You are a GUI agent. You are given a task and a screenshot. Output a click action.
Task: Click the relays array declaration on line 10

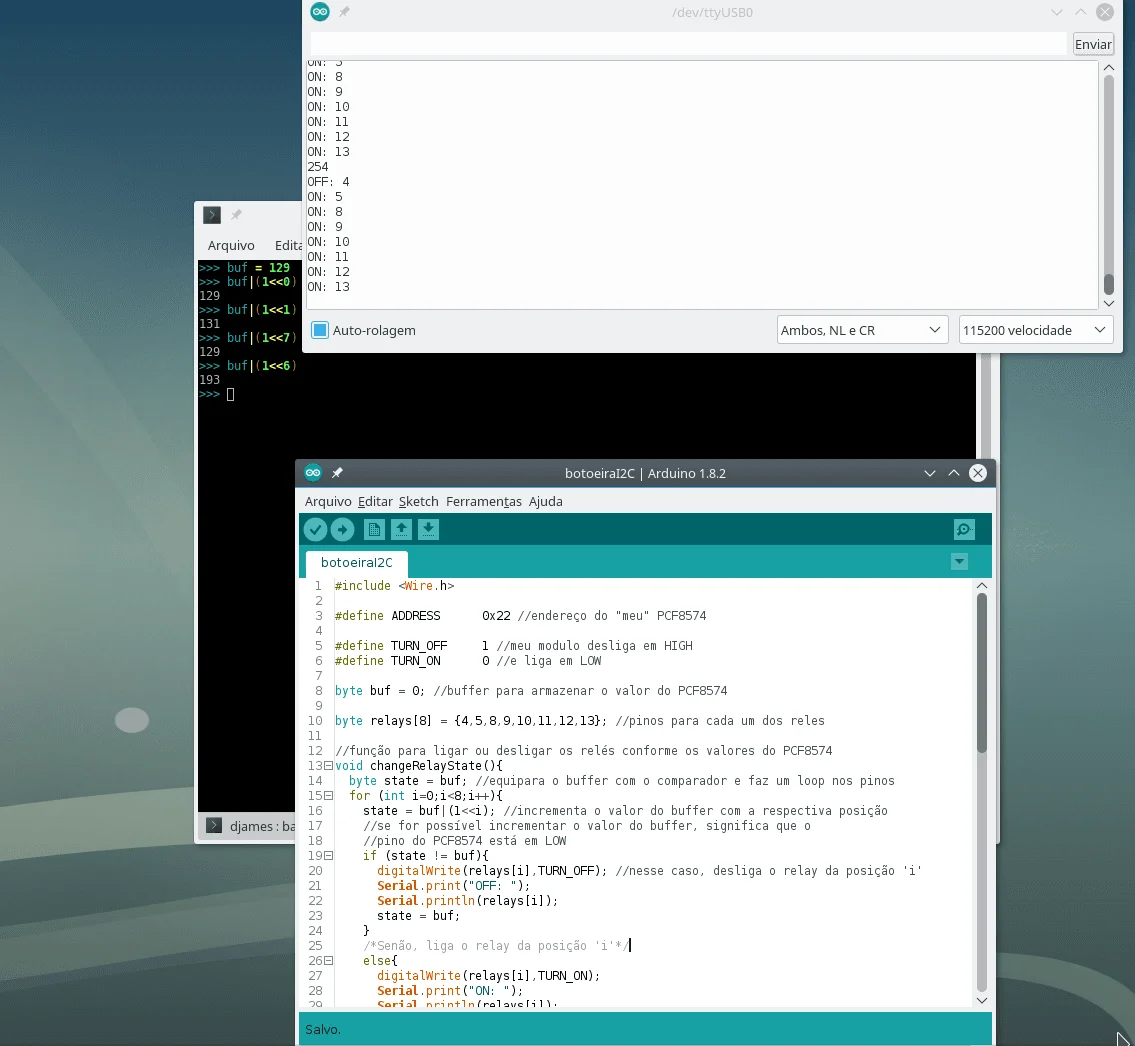[471, 721]
